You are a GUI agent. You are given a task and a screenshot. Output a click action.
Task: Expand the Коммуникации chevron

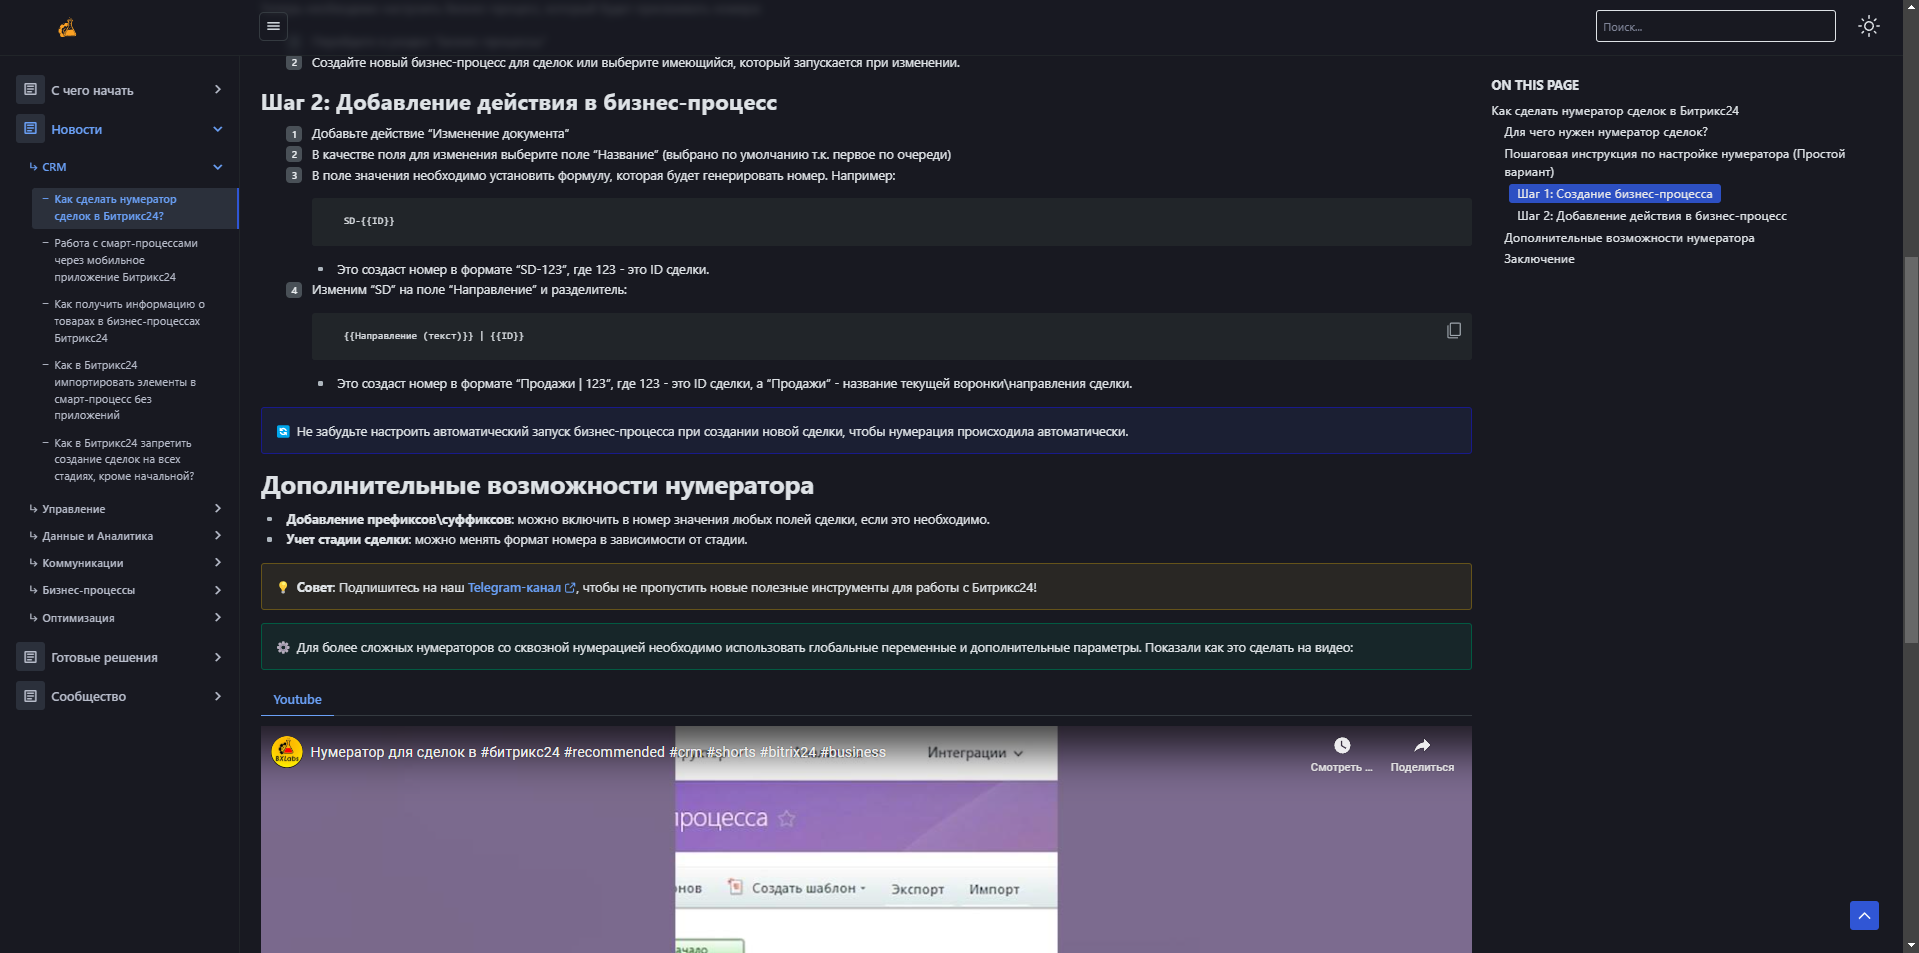(x=218, y=563)
